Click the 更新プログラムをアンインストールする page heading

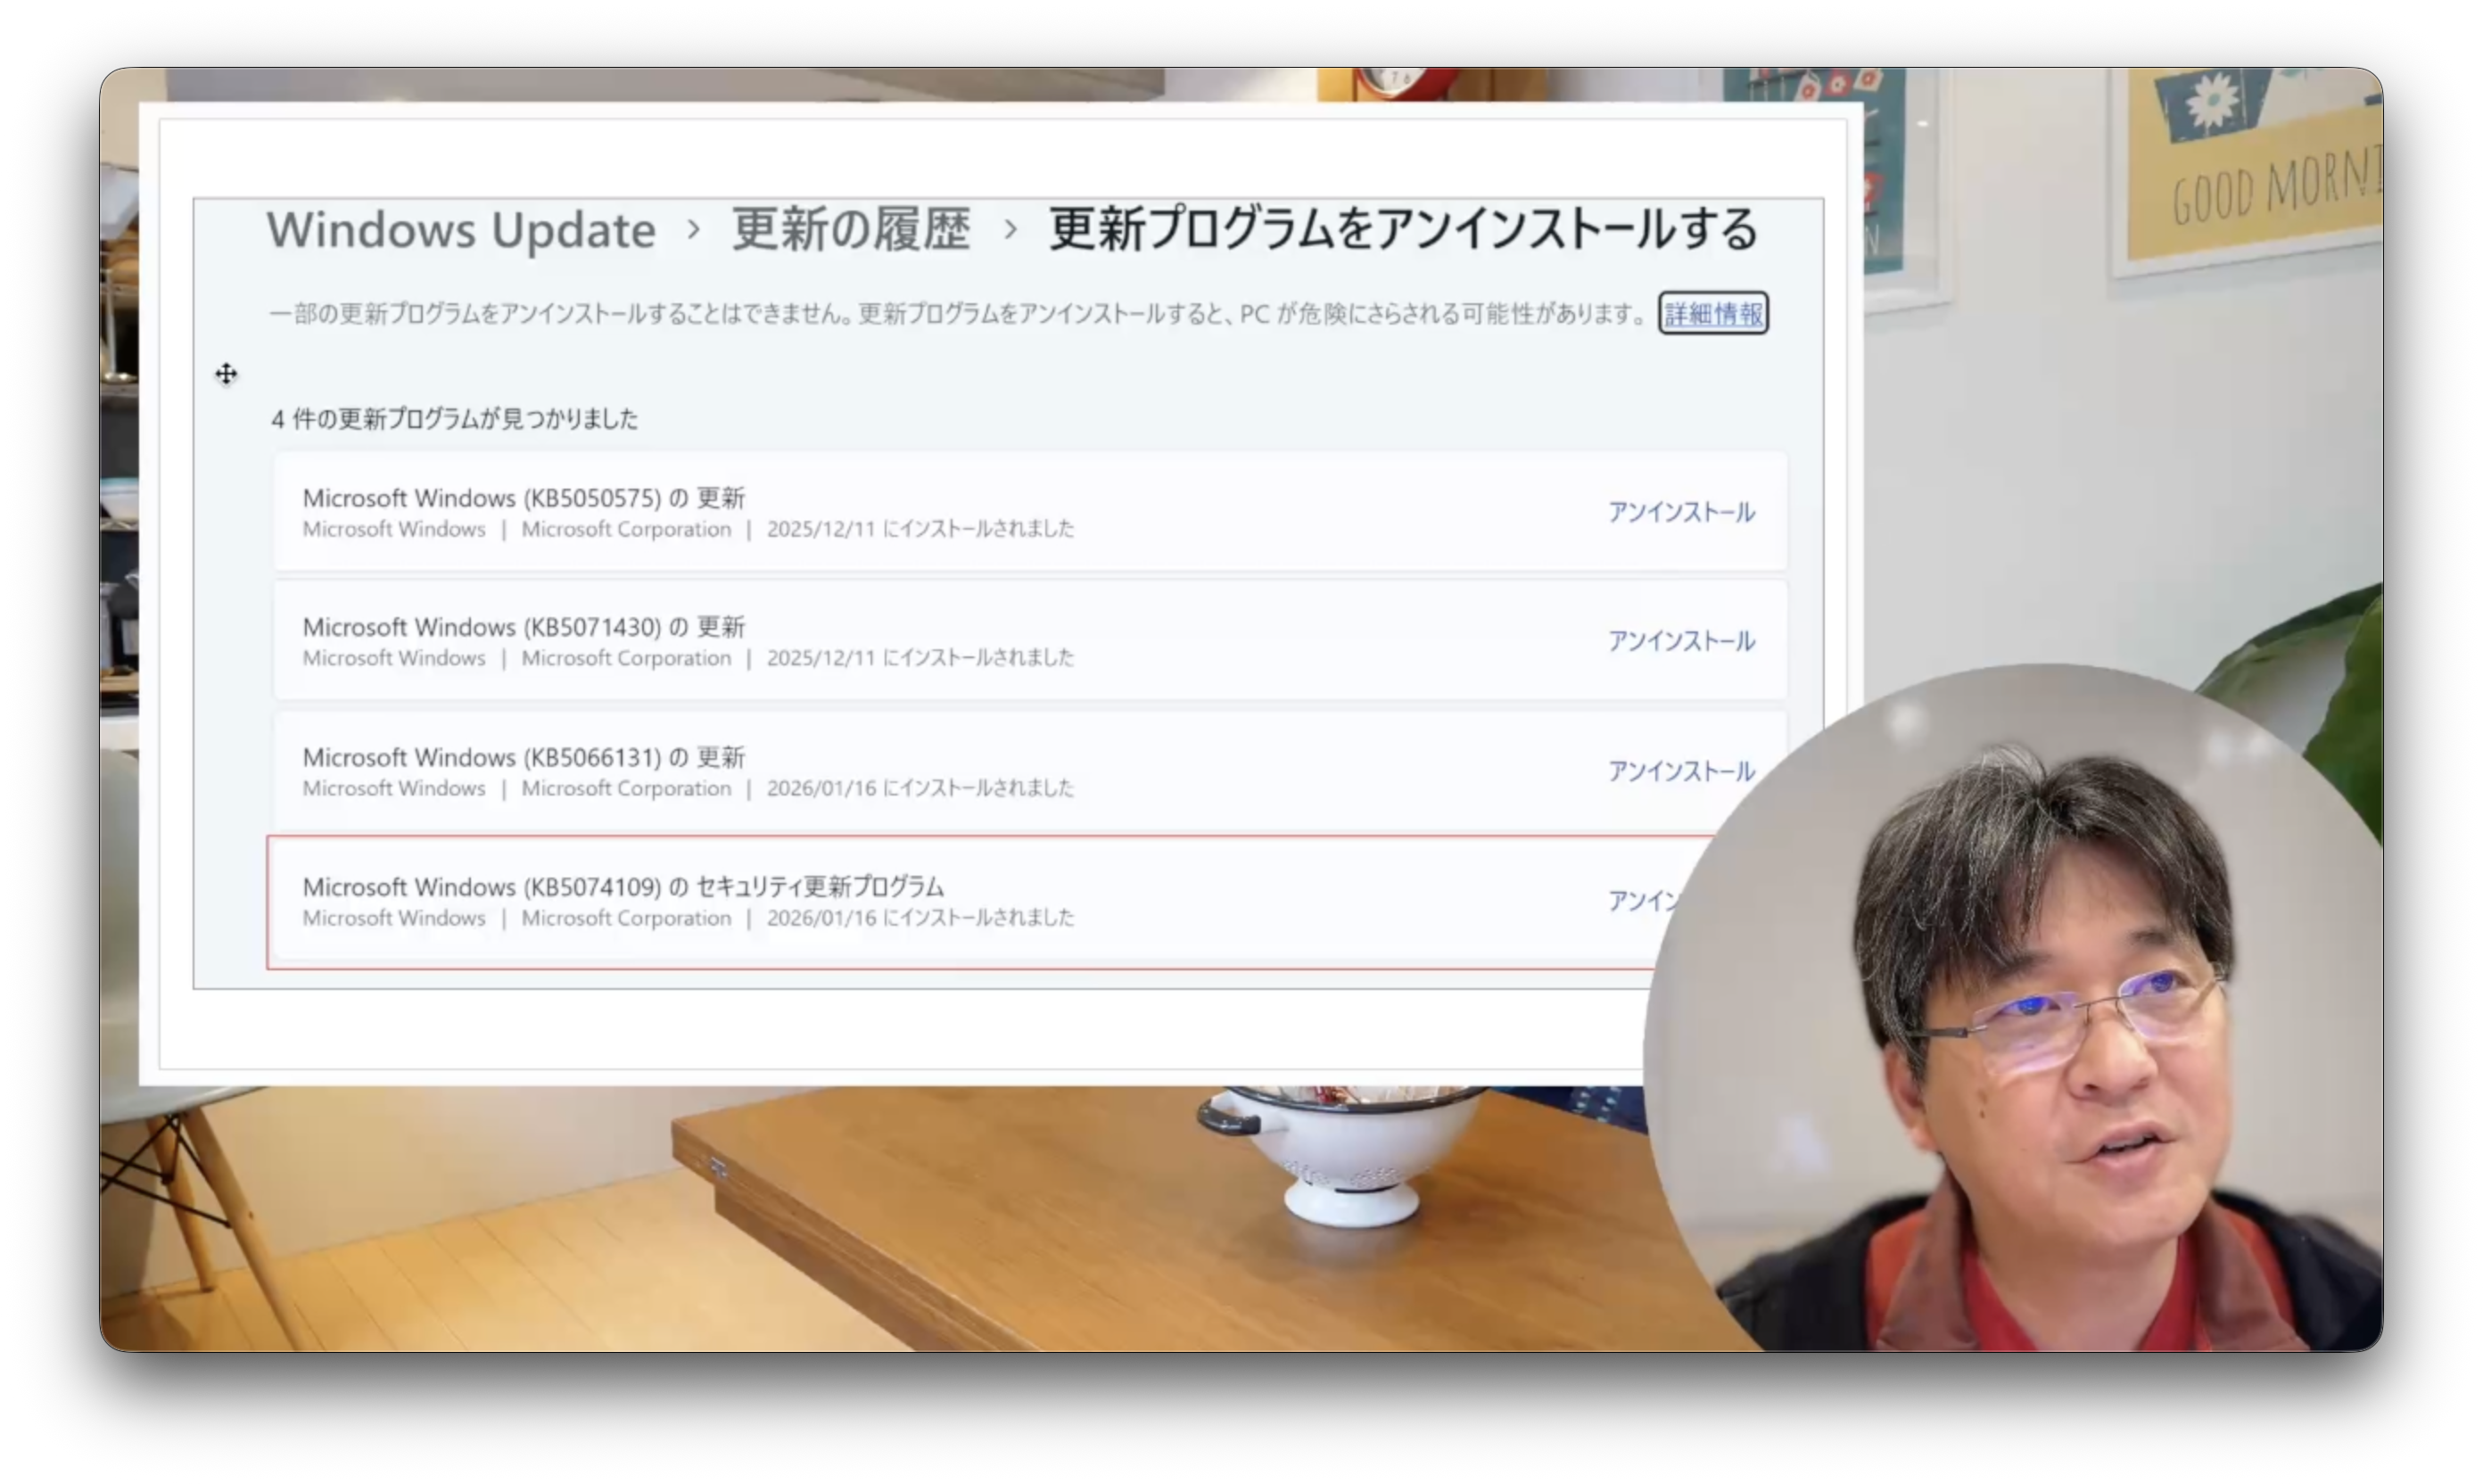(1402, 230)
